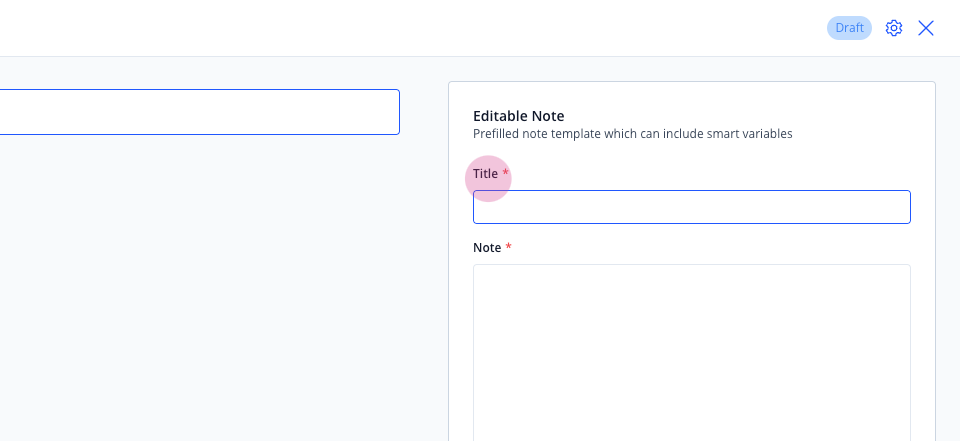Image resolution: width=960 pixels, height=441 pixels.
Task: Click the Draft status badge
Action: (849, 28)
